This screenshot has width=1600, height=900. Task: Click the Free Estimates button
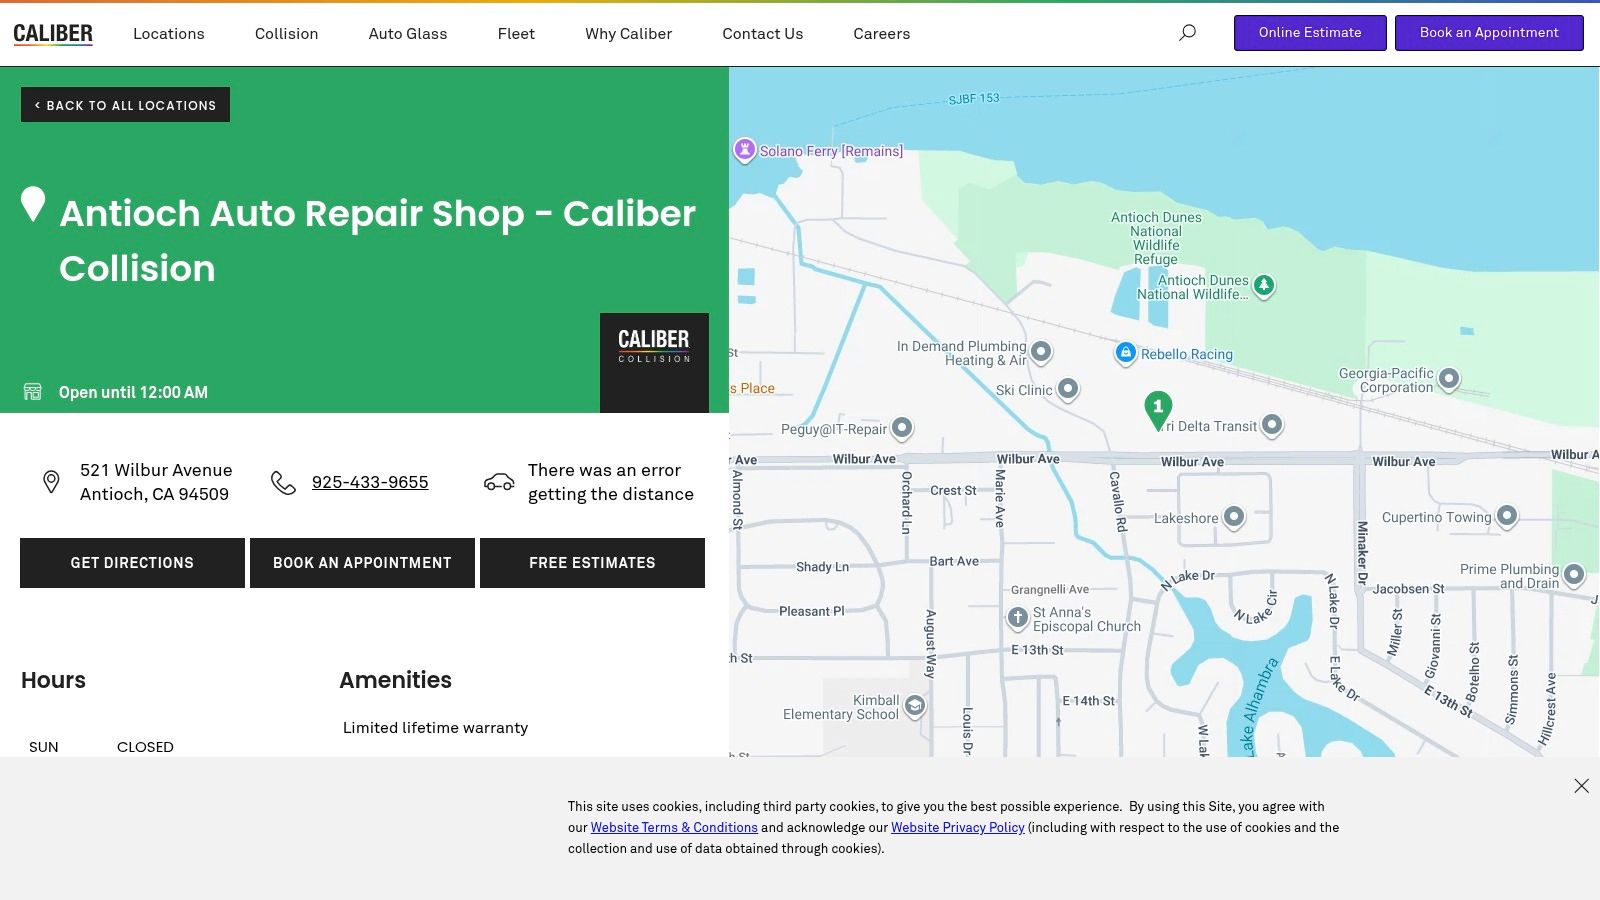(x=592, y=563)
